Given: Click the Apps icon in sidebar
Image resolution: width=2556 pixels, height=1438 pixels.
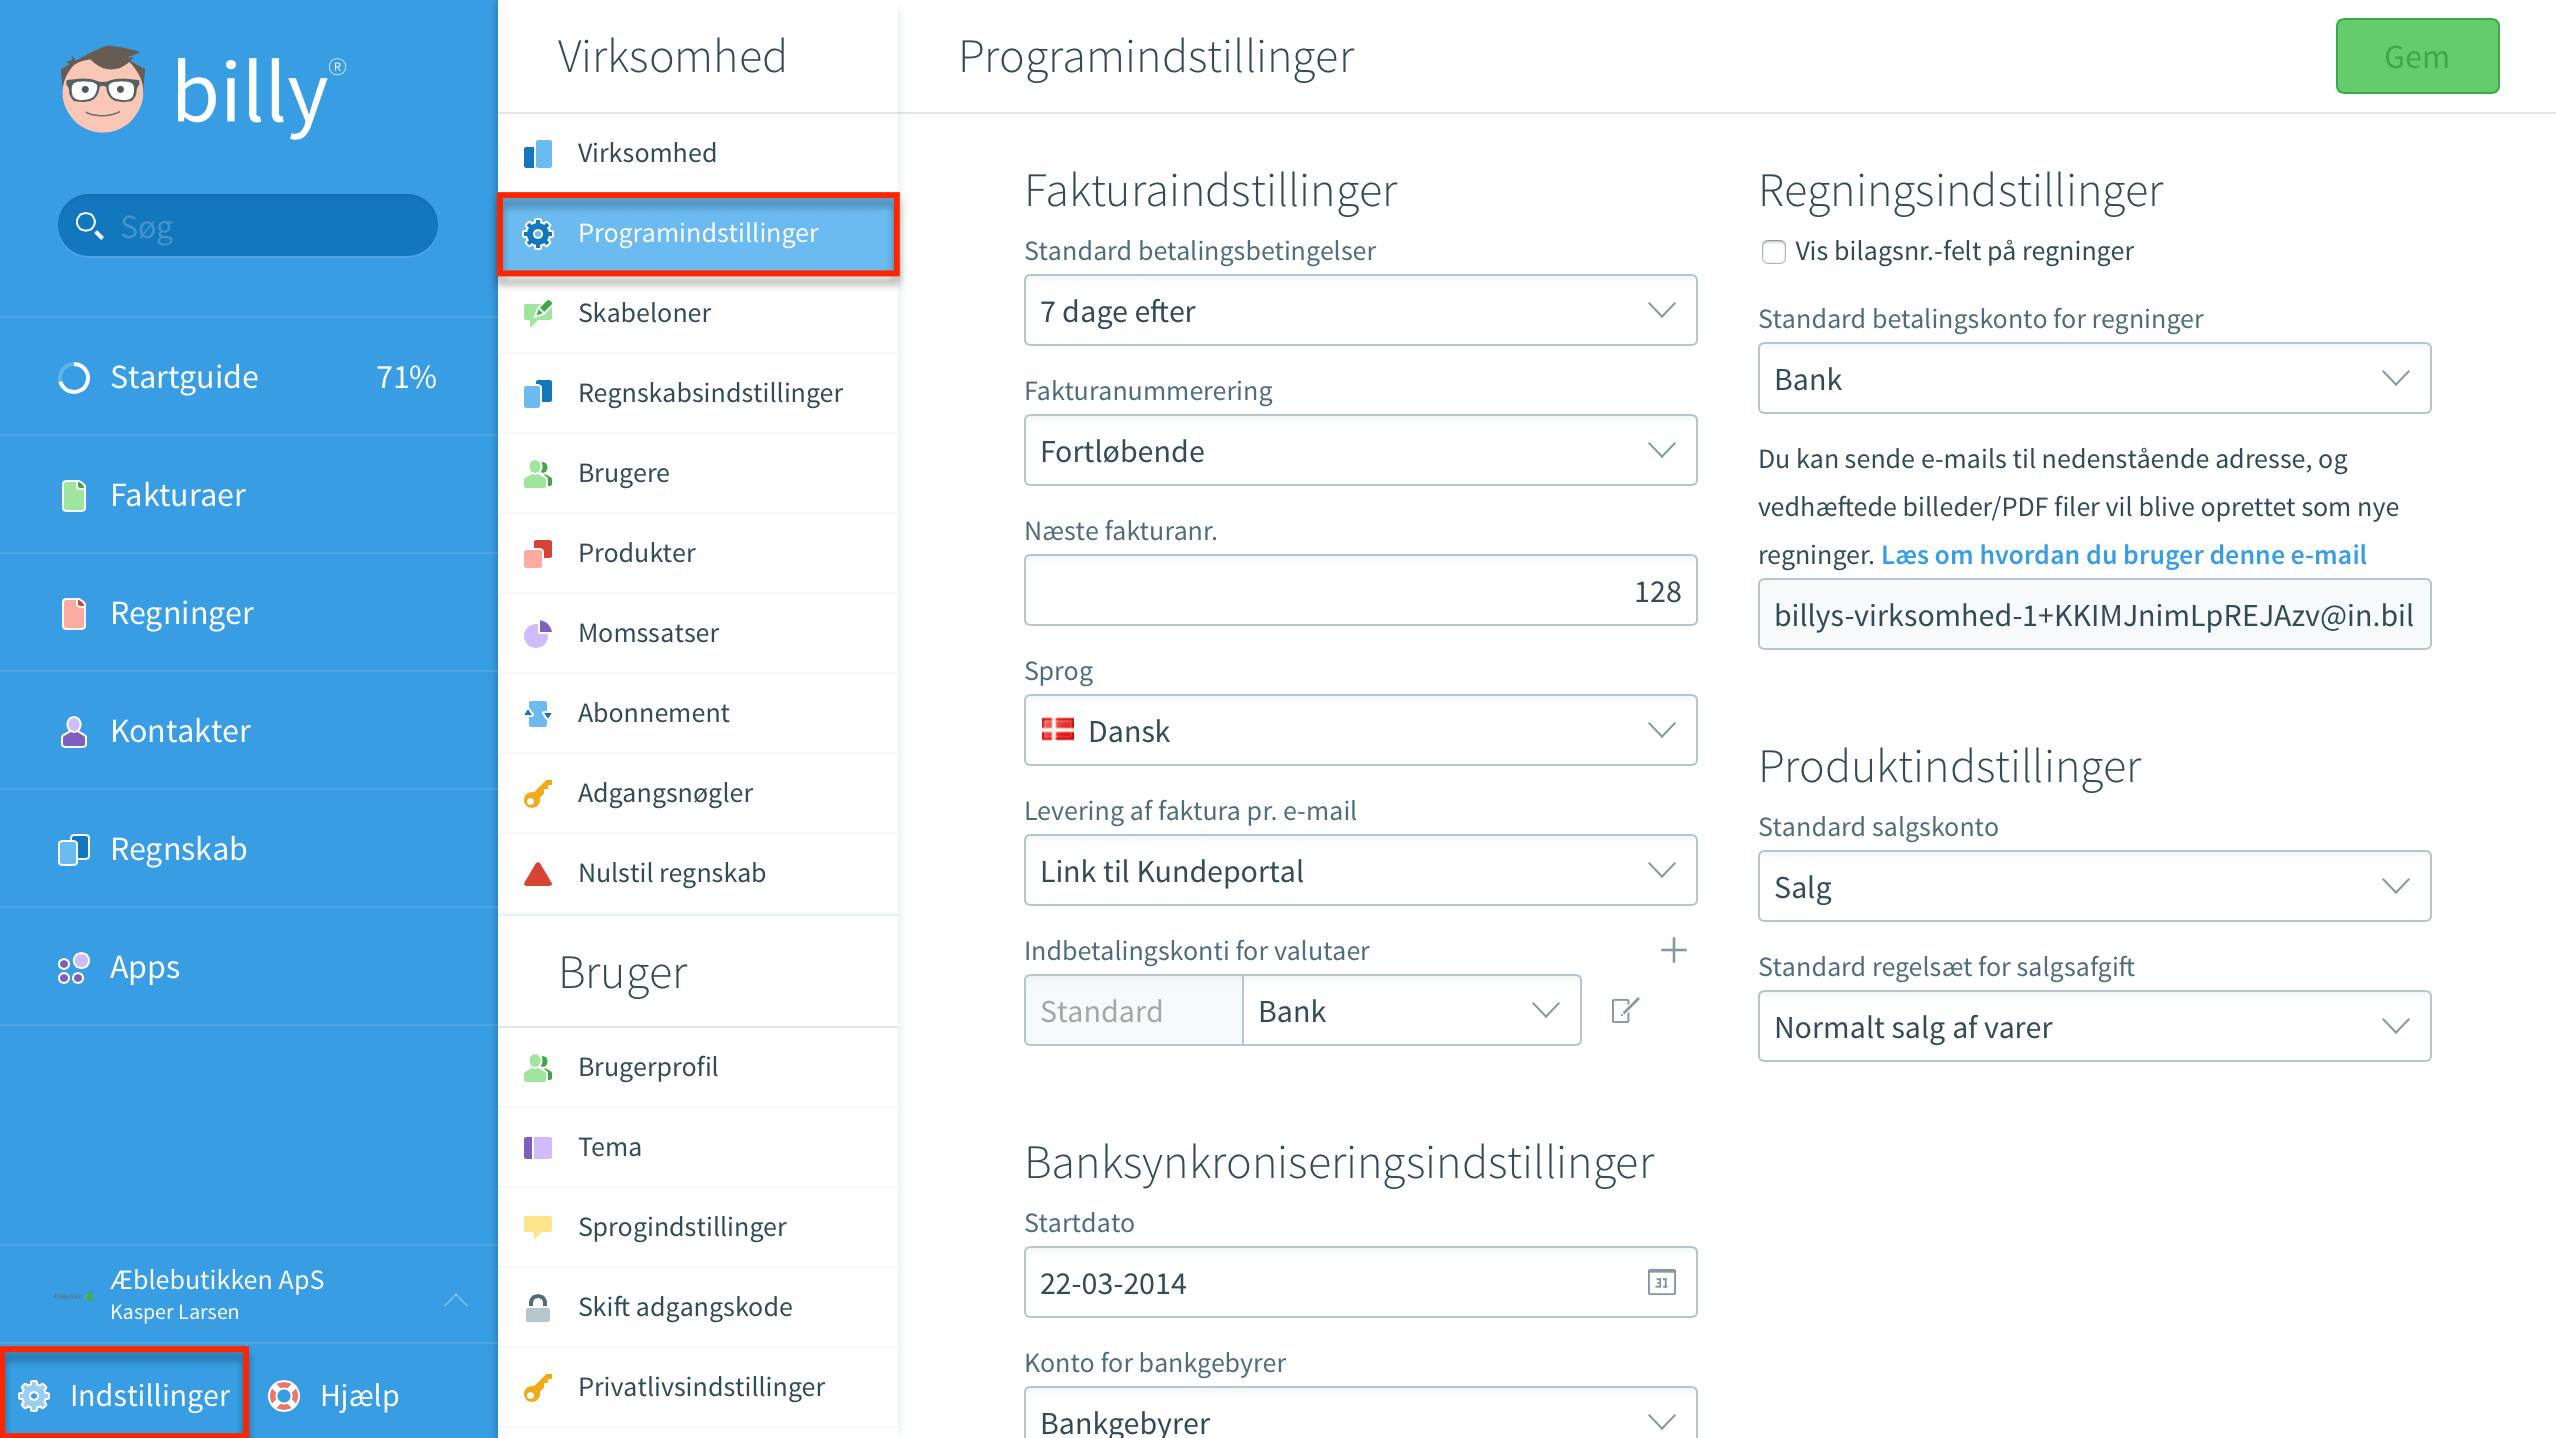Looking at the screenshot, I should 73,967.
